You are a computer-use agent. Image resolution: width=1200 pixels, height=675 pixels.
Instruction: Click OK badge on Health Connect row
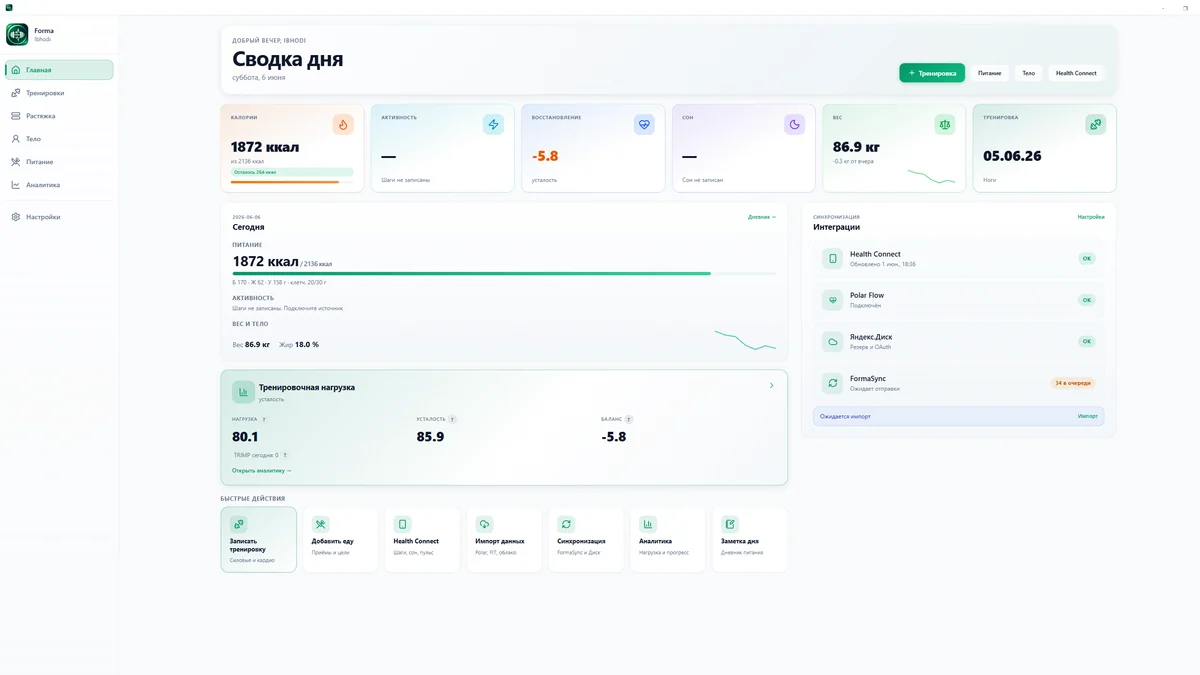[x=1087, y=258]
